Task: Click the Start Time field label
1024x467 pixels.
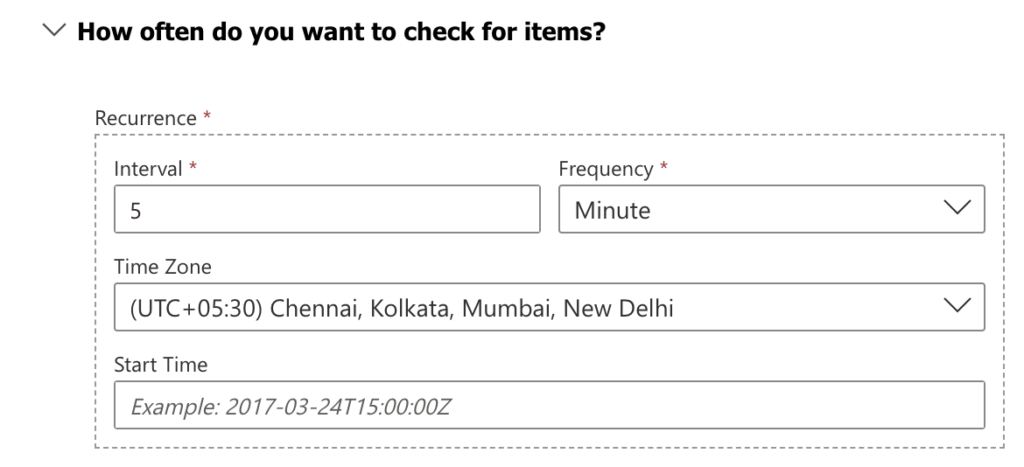Action: (x=161, y=364)
